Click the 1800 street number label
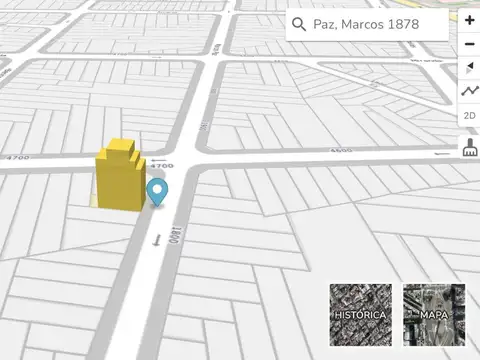480x360 pixels. [175, 235]
